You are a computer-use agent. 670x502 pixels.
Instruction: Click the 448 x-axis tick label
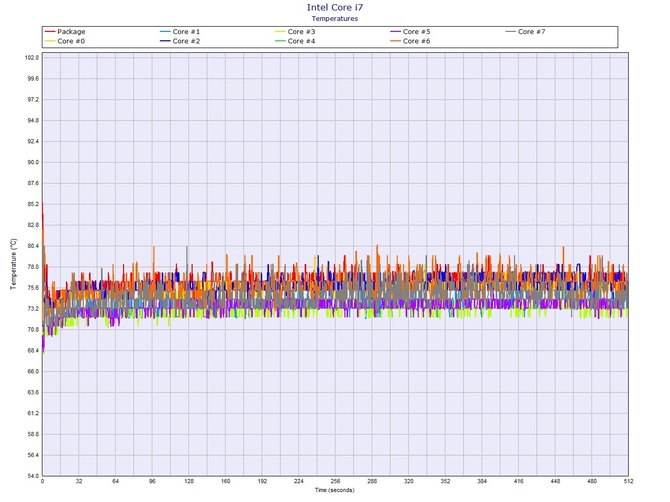555,481
